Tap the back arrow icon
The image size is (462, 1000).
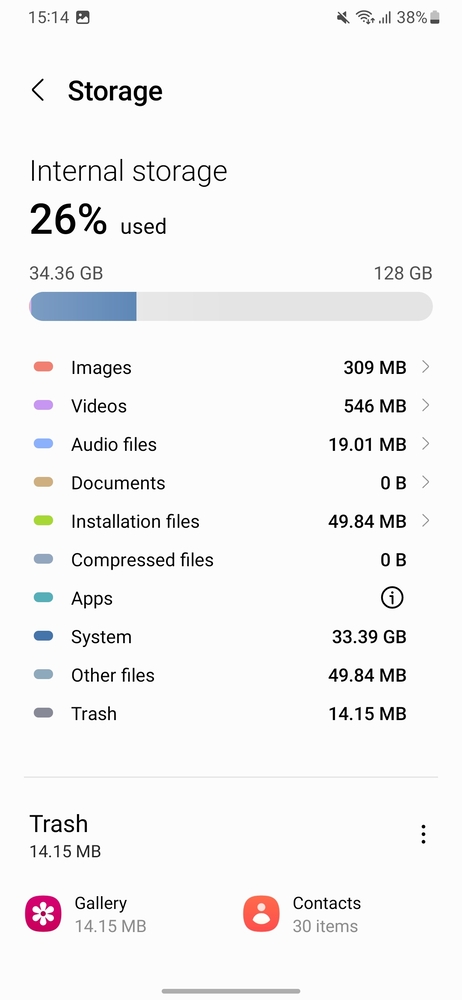(x=38, y=91)
